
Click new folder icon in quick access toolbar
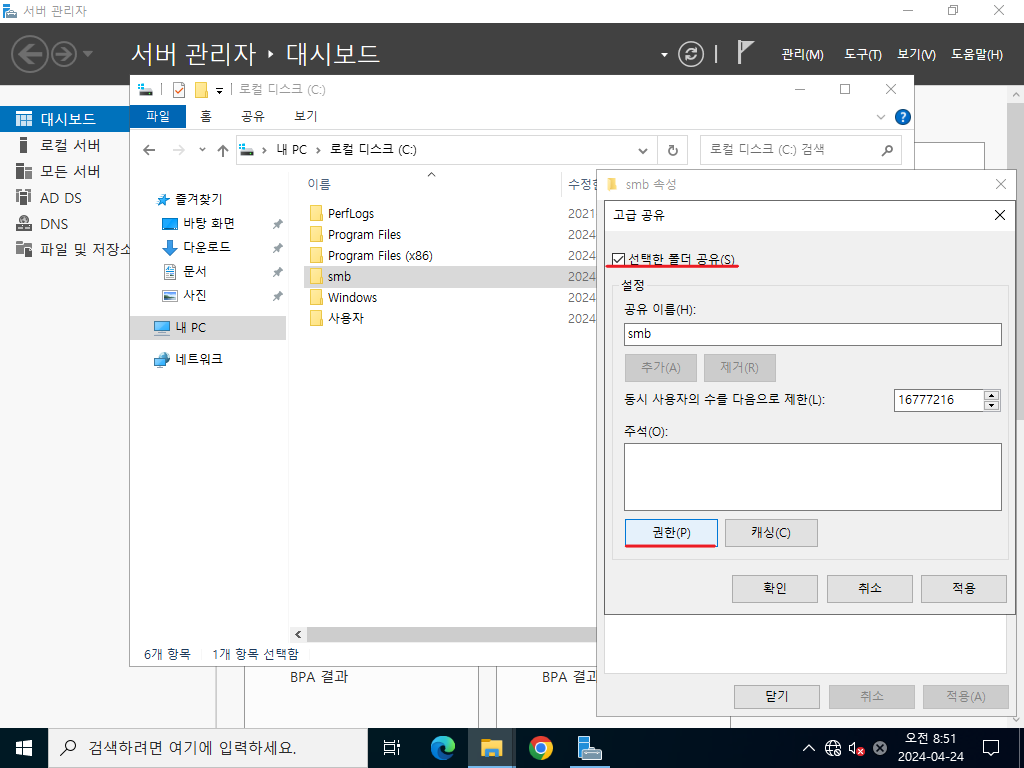pos(201,89)
